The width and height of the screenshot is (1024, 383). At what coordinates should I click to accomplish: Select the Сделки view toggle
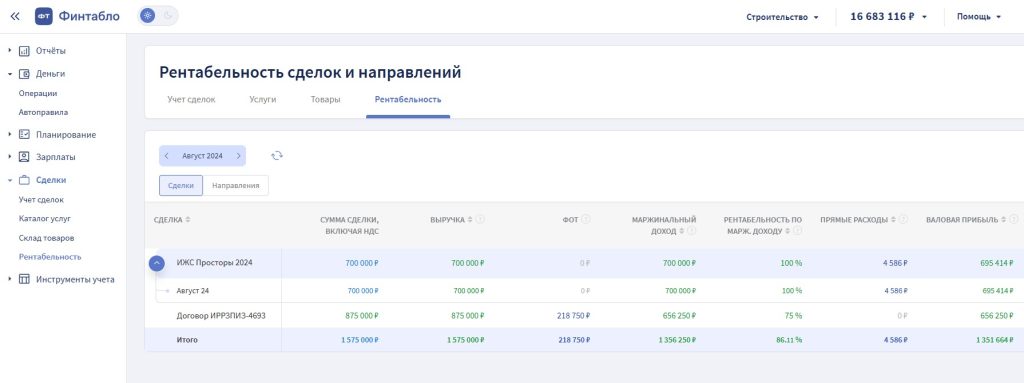click(181, 186)
